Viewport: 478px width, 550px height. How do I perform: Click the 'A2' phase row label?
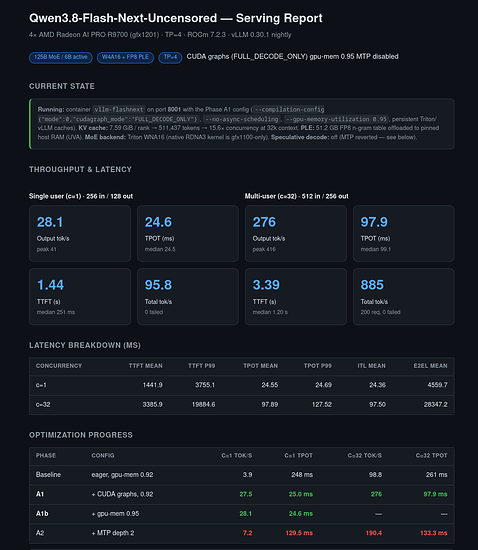coord(40,533)
